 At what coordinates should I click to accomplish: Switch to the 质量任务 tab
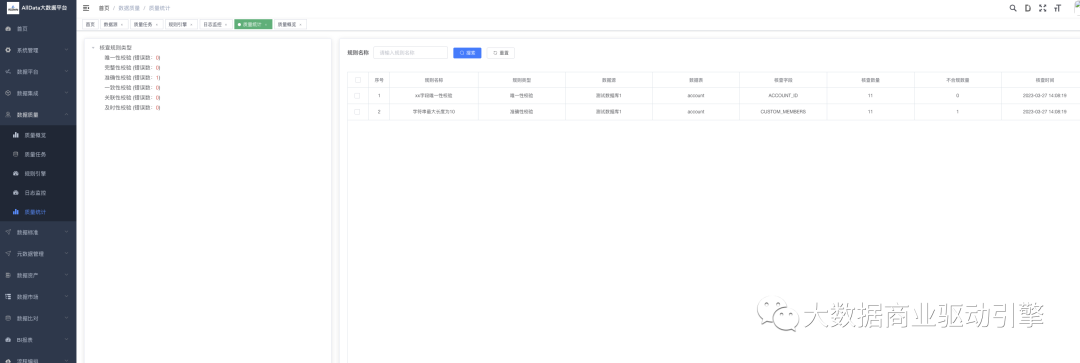click(146, 24)
